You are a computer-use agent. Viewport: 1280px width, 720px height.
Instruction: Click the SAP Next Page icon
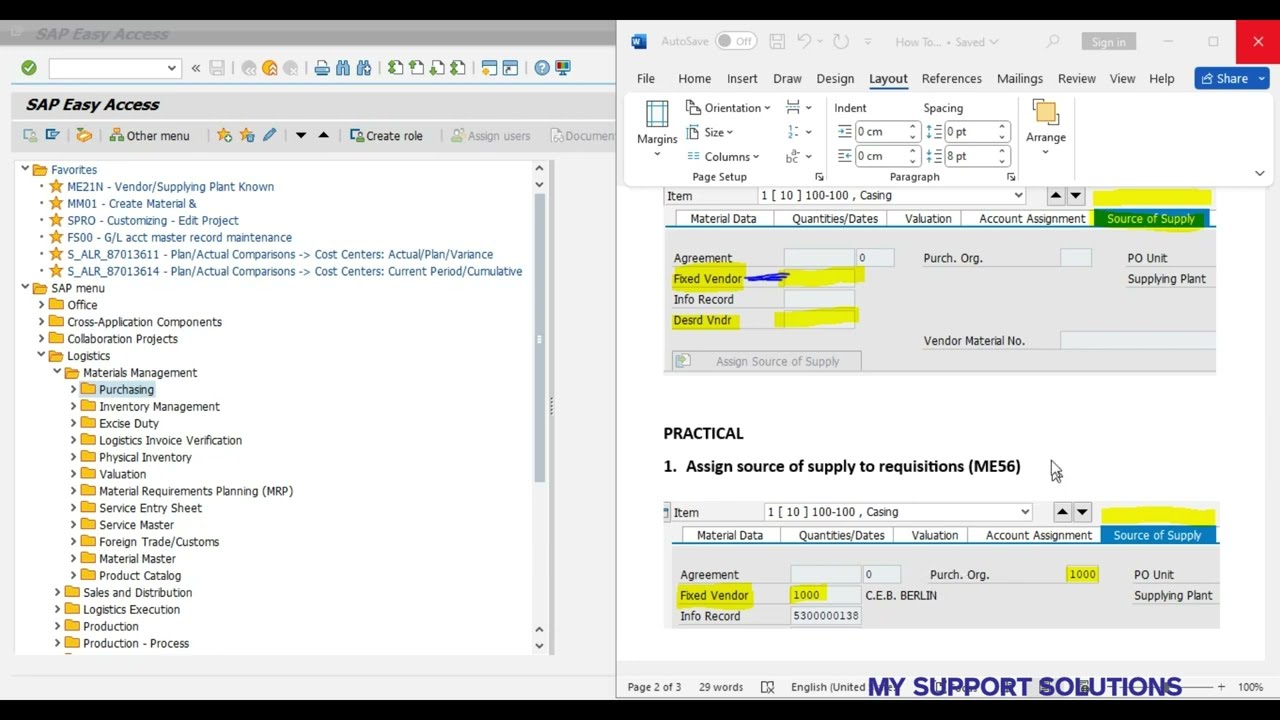pyautogui.click(x=437, y=68)
